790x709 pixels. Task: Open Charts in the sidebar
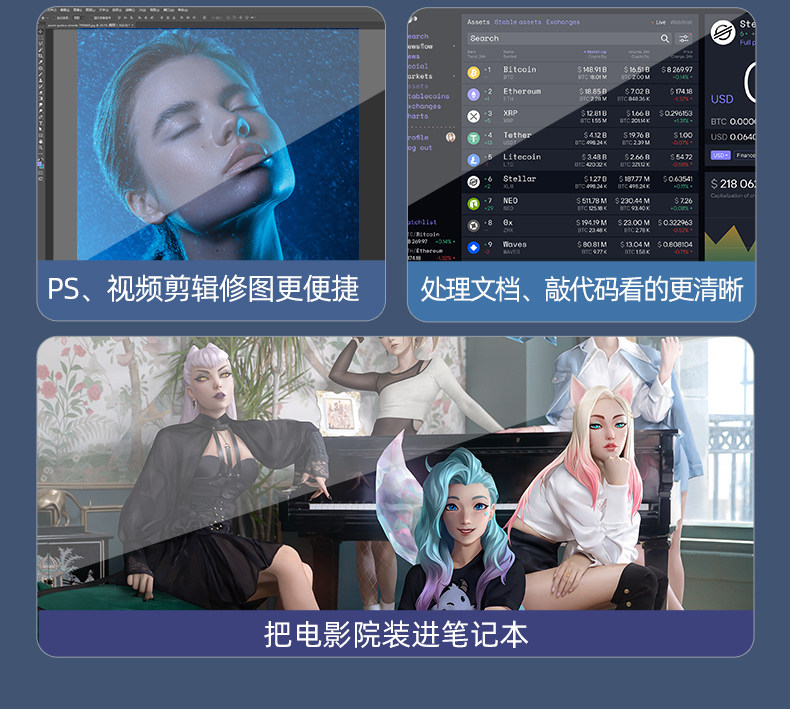tap(418, 116)
